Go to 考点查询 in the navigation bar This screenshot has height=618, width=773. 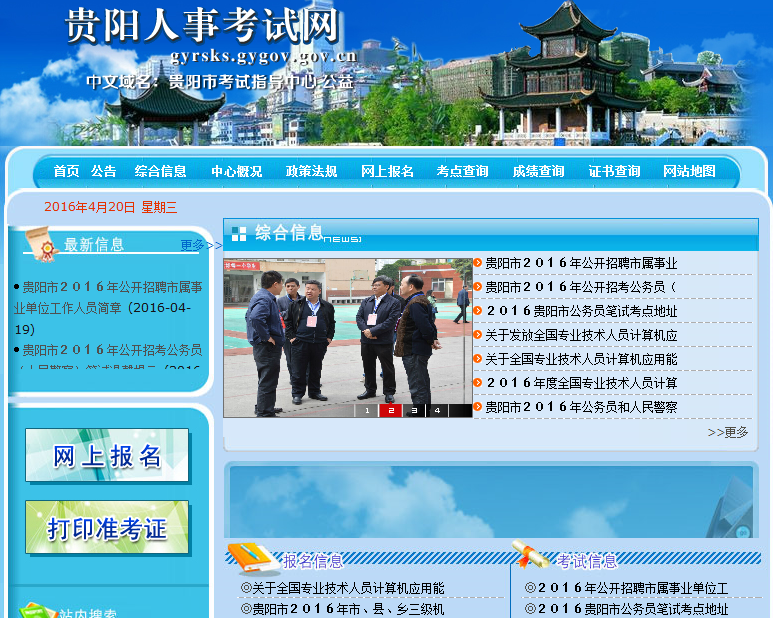pos(462,171)
